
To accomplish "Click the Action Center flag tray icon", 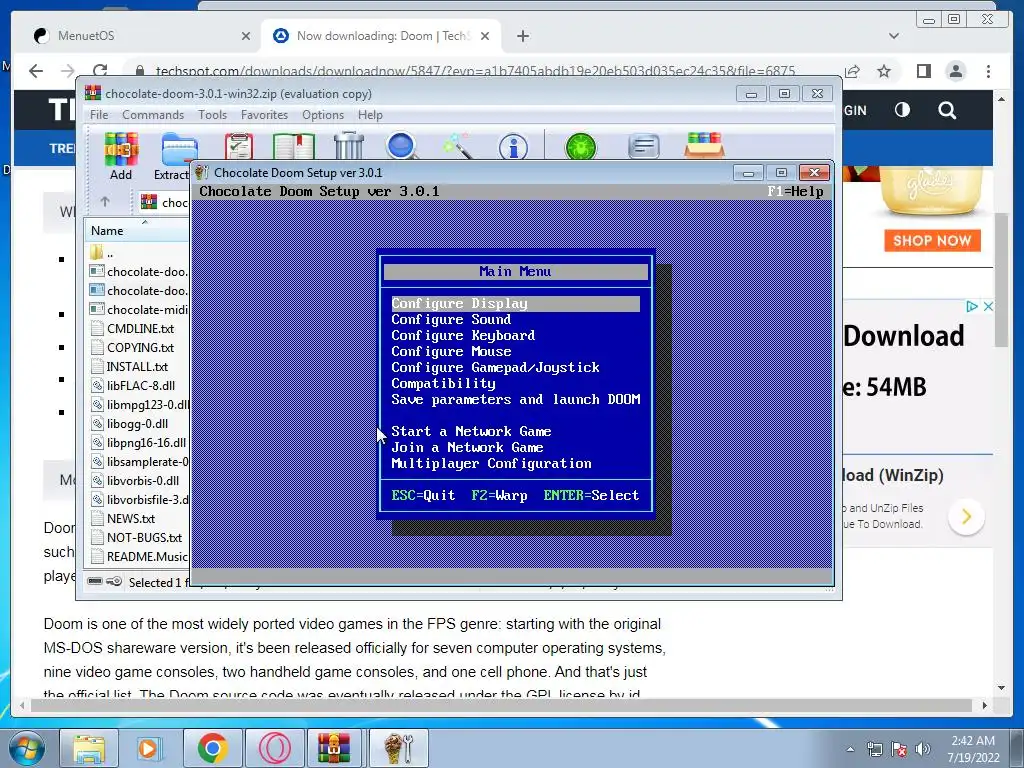I will tap(899, 749).
